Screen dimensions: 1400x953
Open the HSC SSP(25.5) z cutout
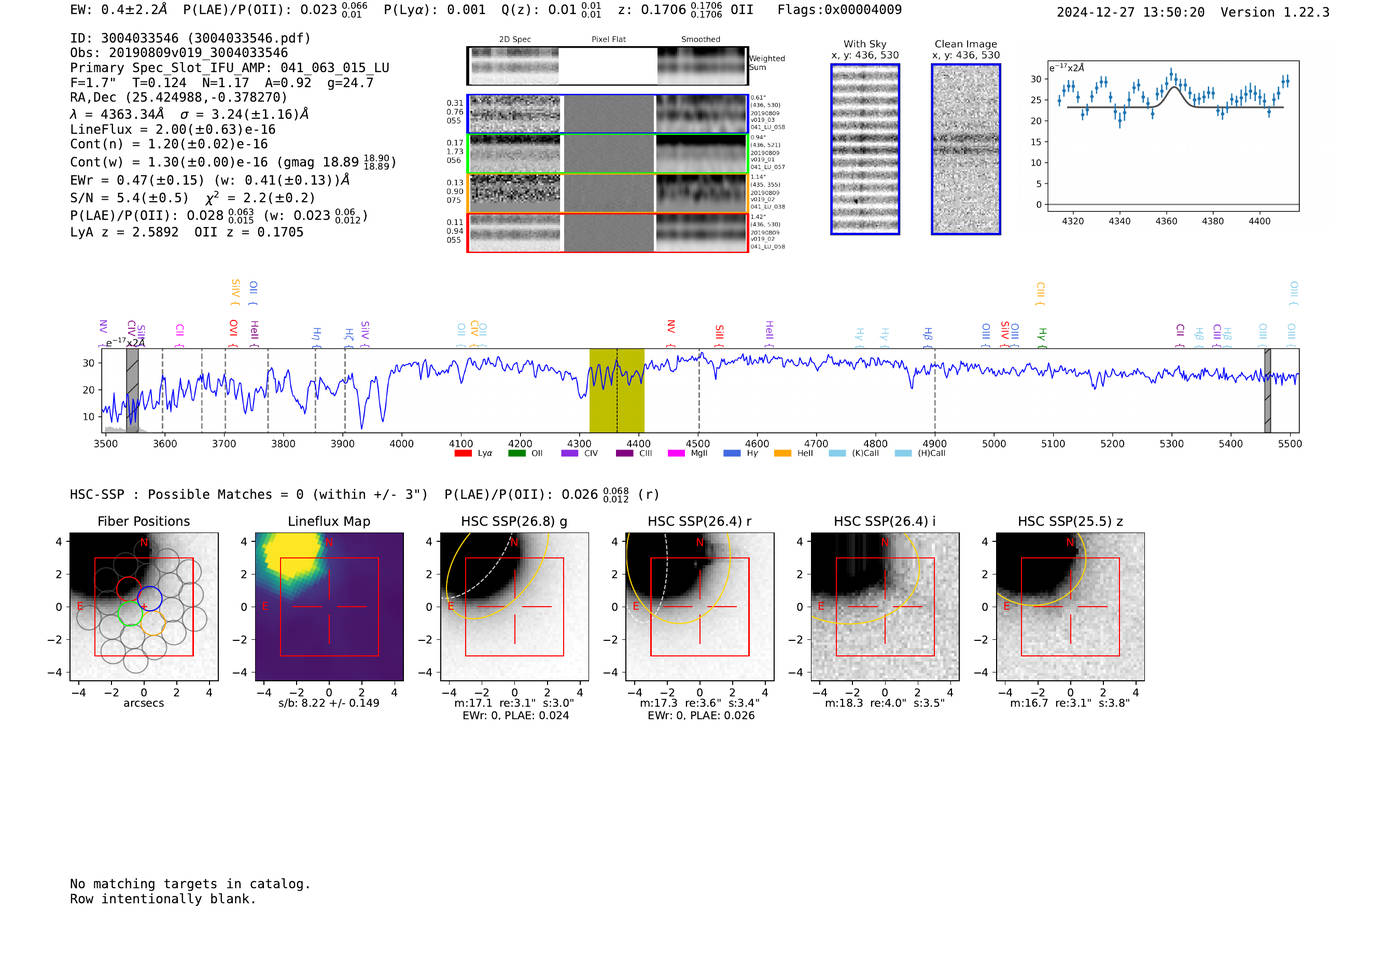tap(1070, 607)
